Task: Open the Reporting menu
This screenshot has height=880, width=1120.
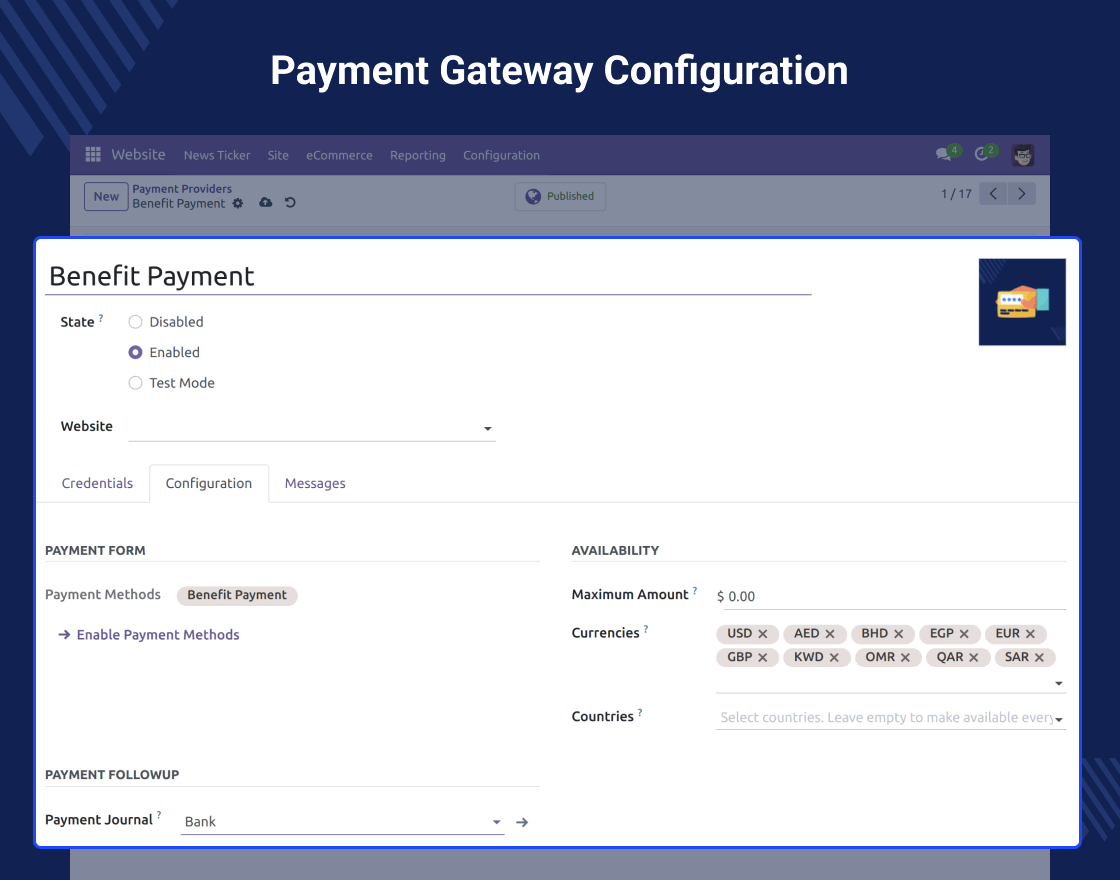Action: [x=418, y=155]
